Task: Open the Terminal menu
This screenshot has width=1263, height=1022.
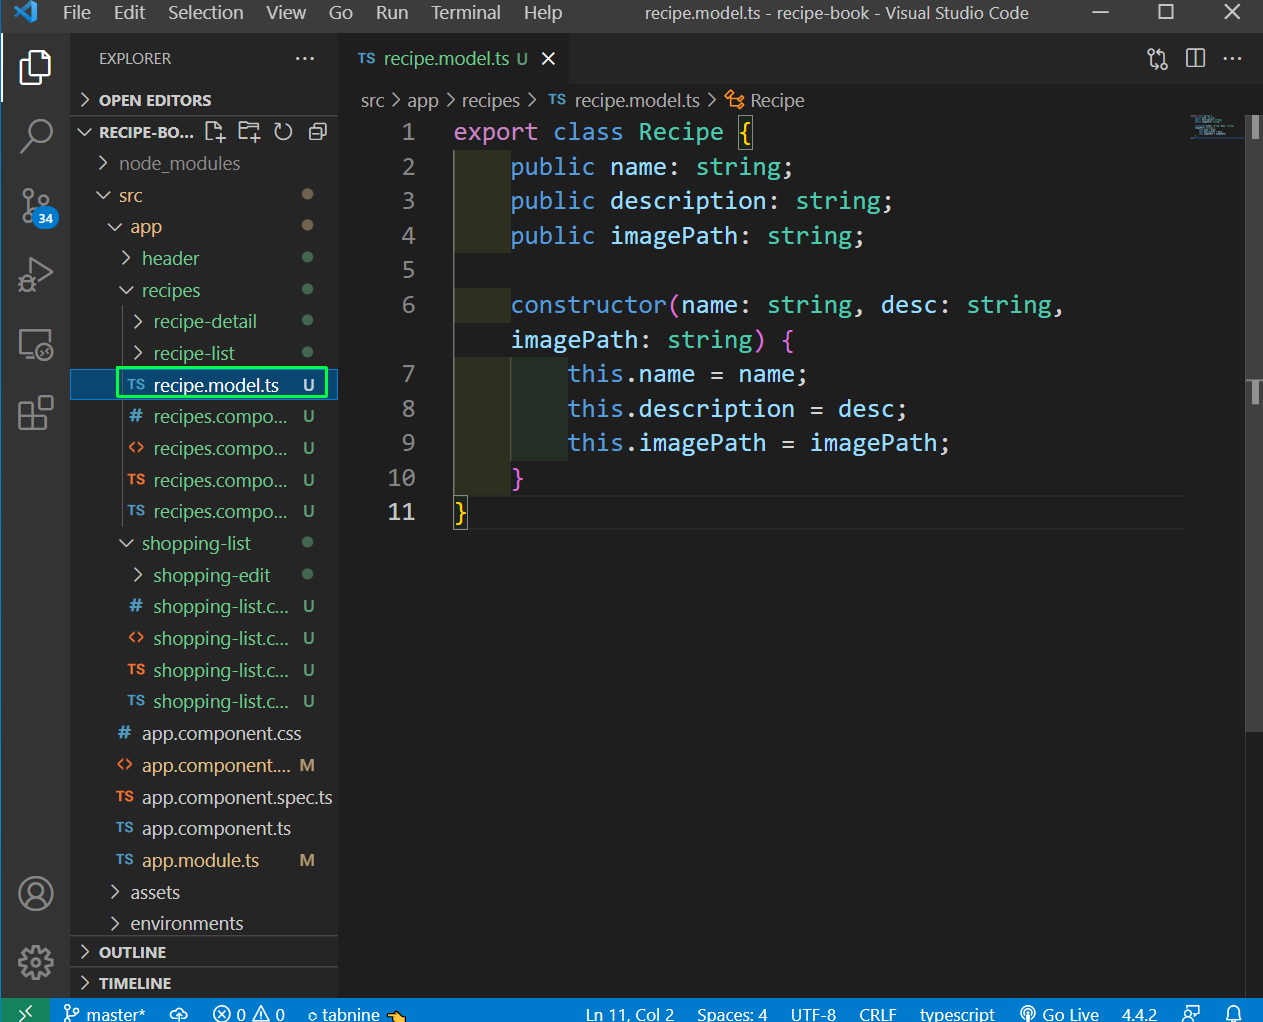Action: tap(466, 13)
